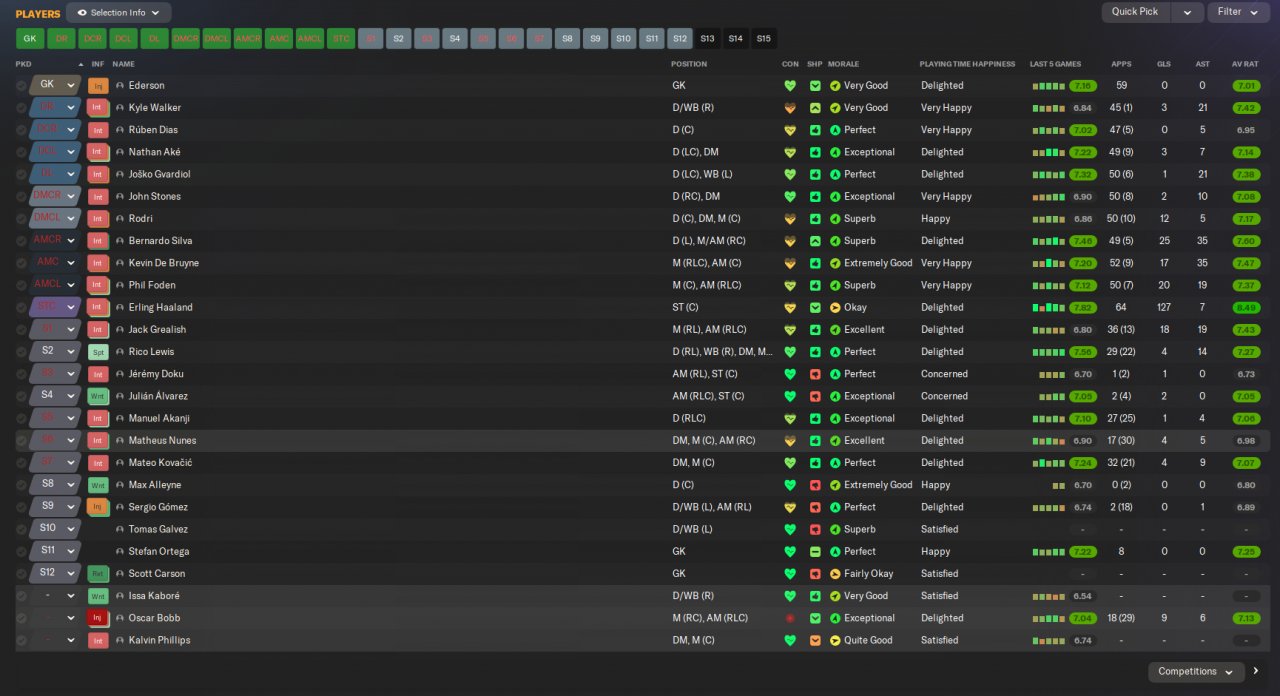Viewport: 1280px width, 696px height.
Task: Toggle Matheus Nunes's picked checkmark
Action: 21,441
